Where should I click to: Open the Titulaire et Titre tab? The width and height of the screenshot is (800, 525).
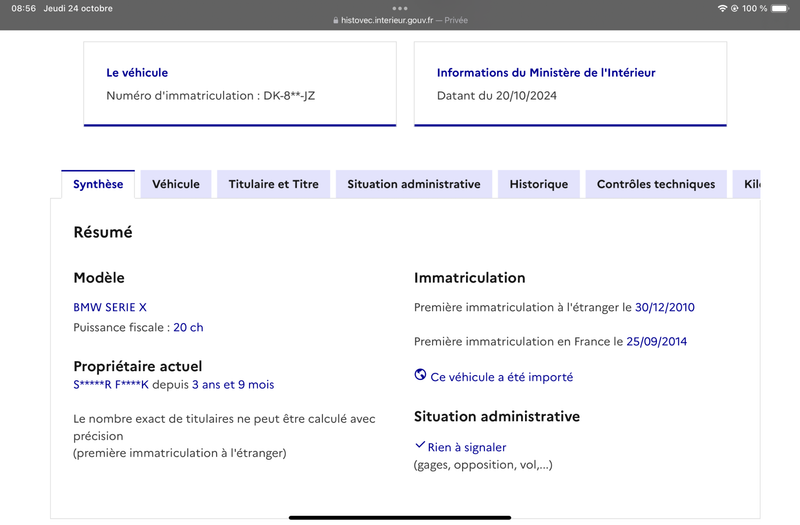273,184
